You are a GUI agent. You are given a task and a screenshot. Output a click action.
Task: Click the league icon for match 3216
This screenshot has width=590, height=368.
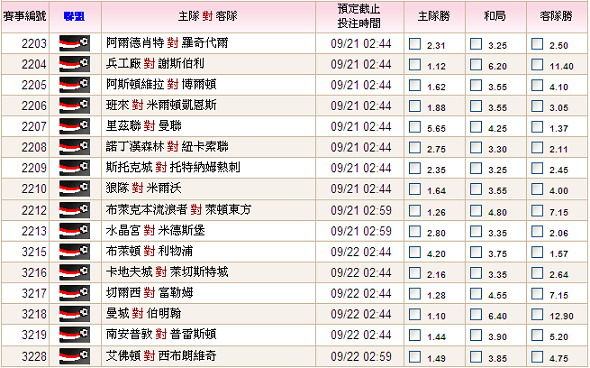click(x=74, y=272)
